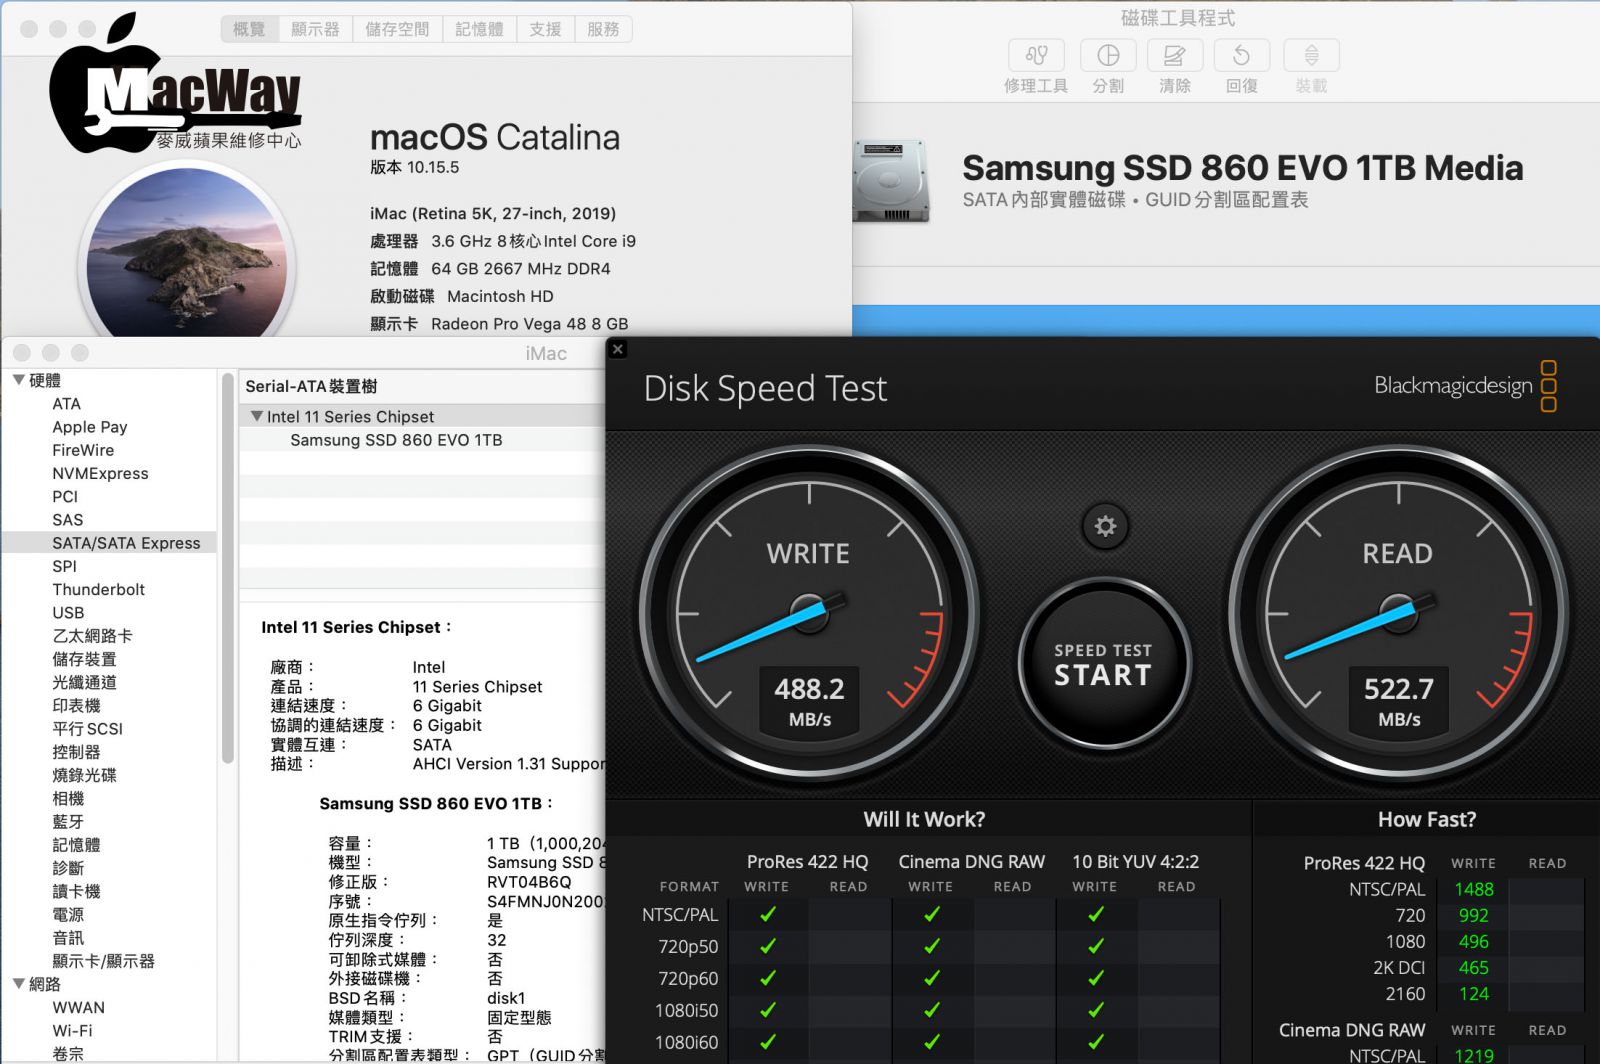Click the Restore (回復) icon in Disk Utility

(x=1242, y=55)
